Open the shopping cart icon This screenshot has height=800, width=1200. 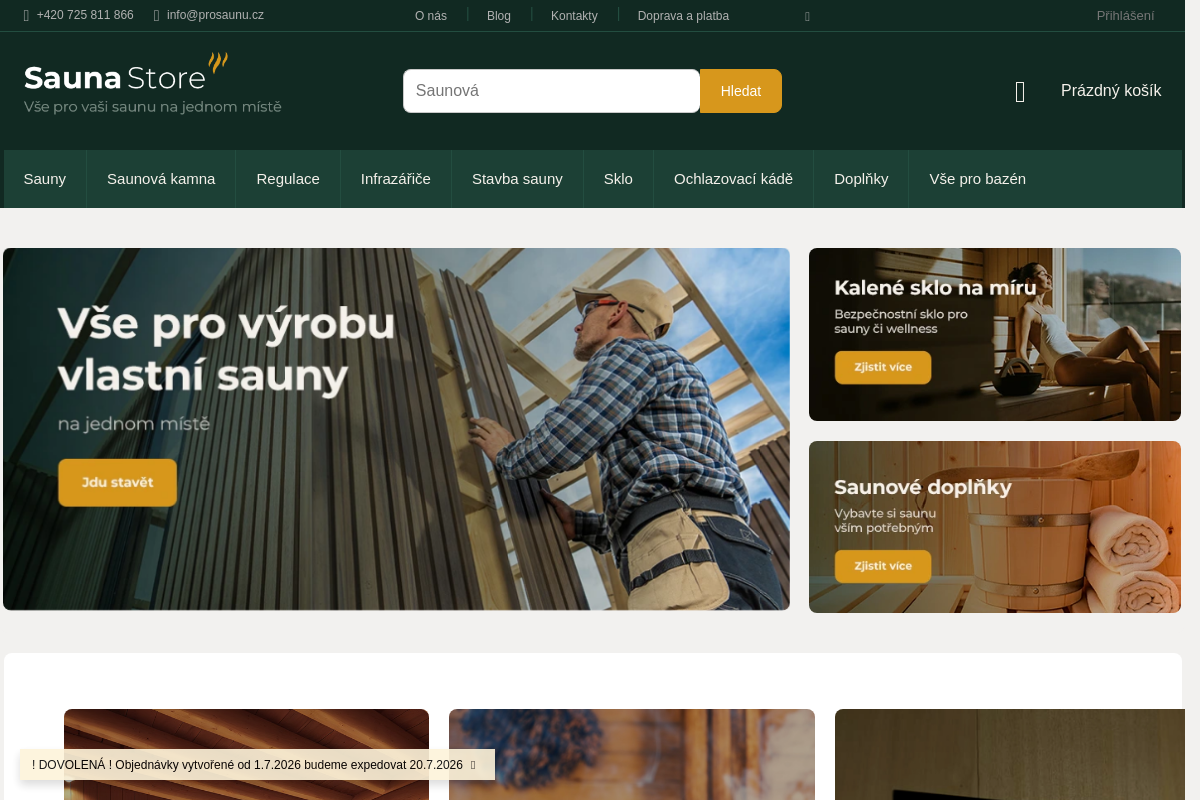tap(1020, 92)
